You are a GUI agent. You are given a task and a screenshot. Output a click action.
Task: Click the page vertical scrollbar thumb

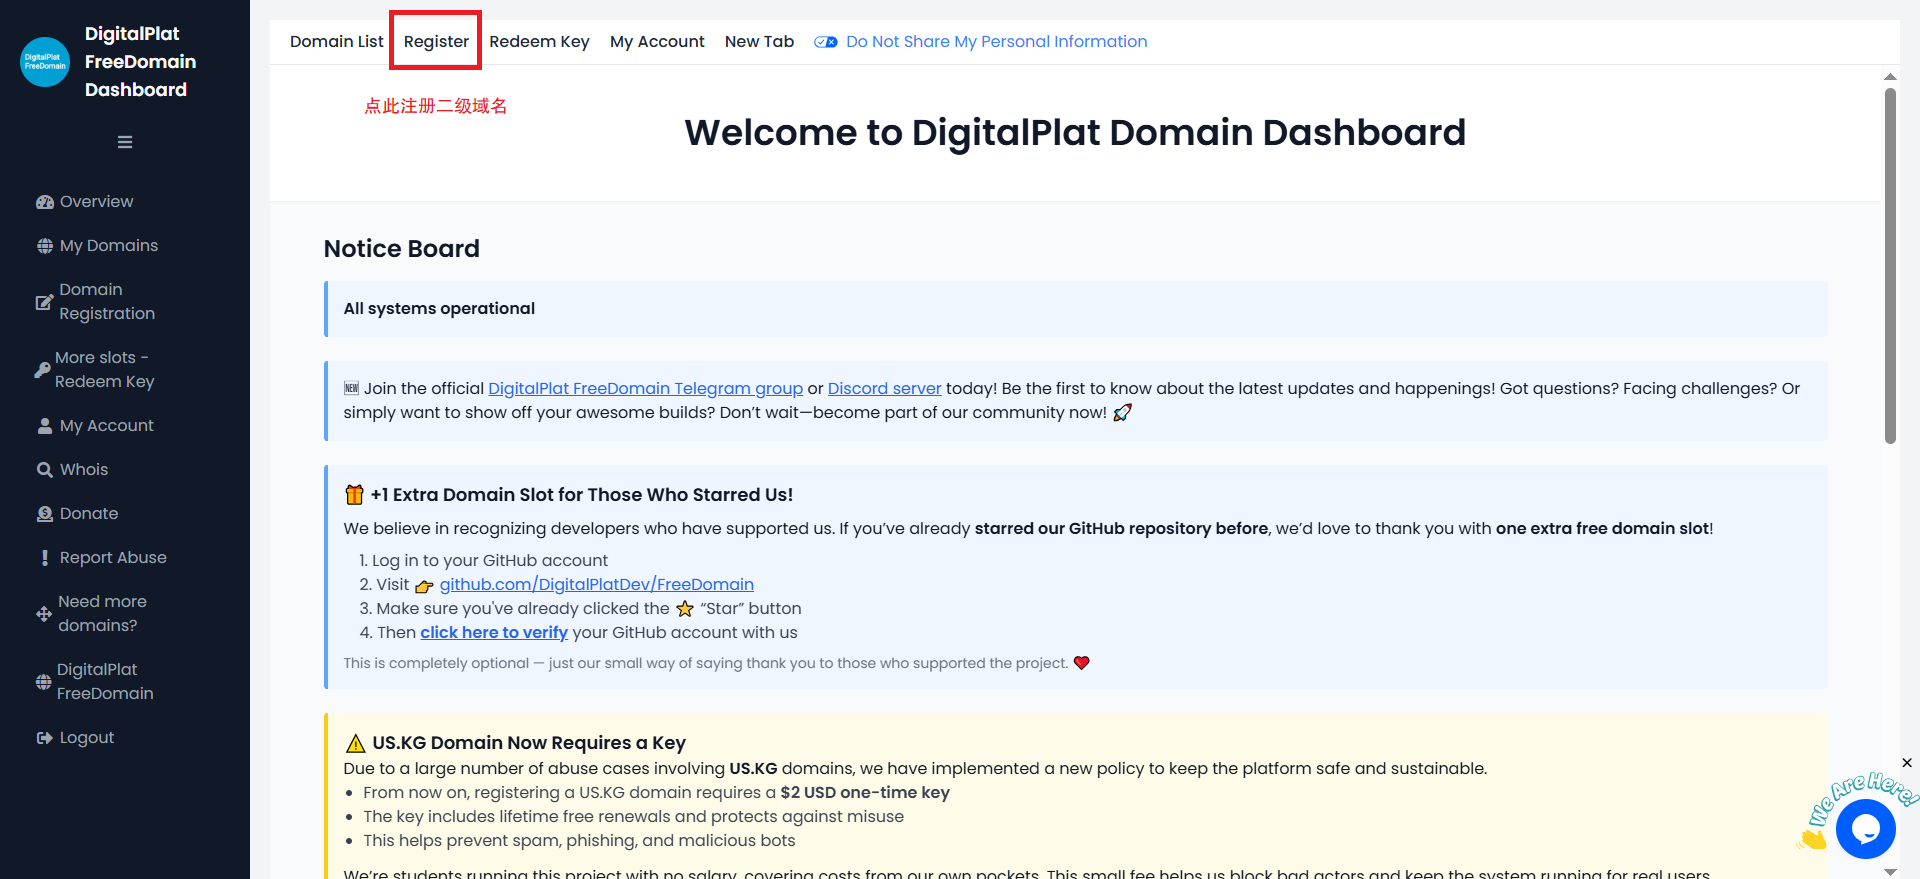1890,265
